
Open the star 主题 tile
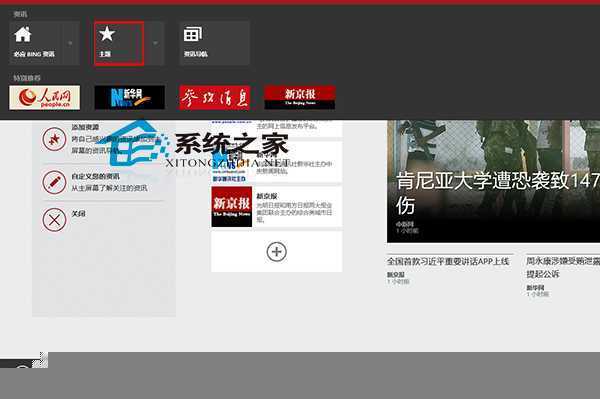pos(119,43)
